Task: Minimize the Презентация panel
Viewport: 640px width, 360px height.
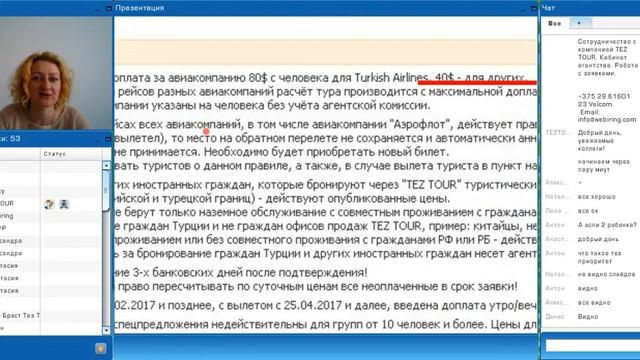Action: pyautogui.click(x=524, y=8)
